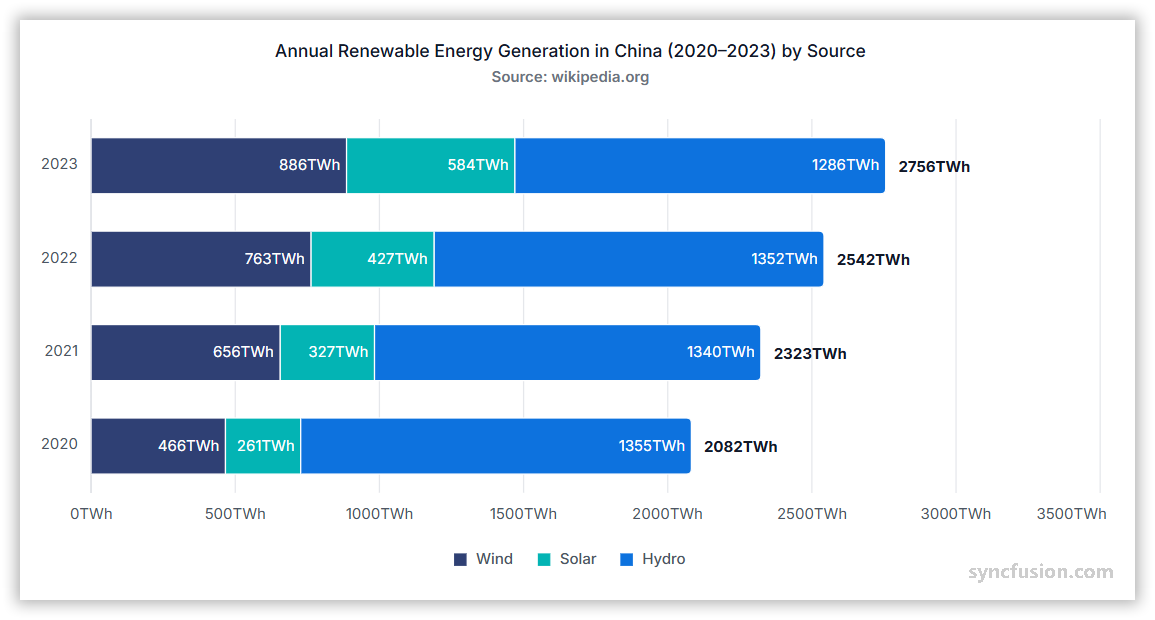
Task: Click the 2021 Solar segment 327TWh
Action: click(x=327, y=352)
